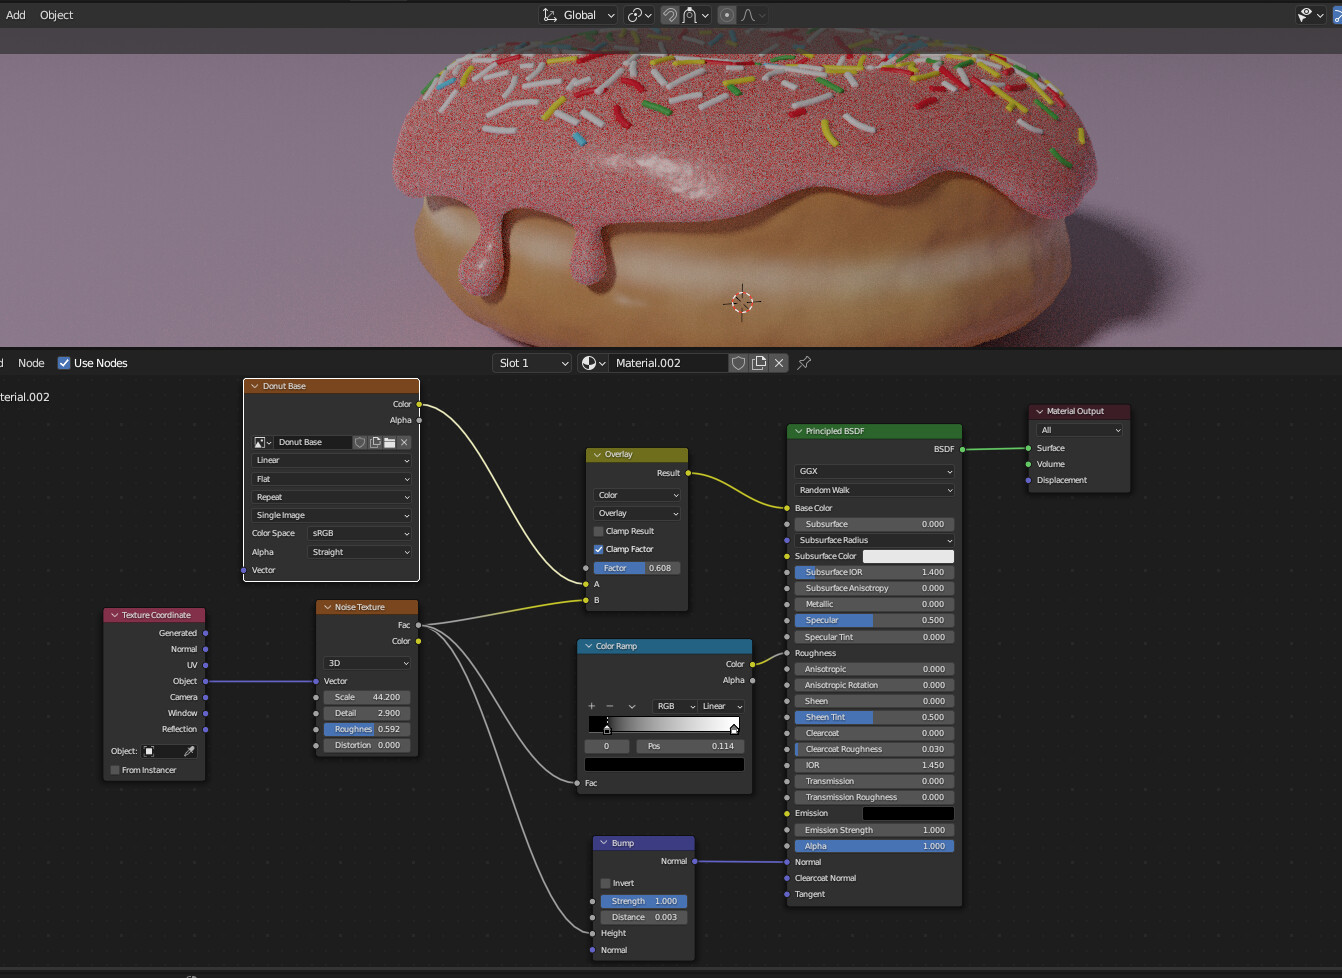The image size is (1342, 978).
Task: Click the open image folder icon
Action: (x=389, y=442)
